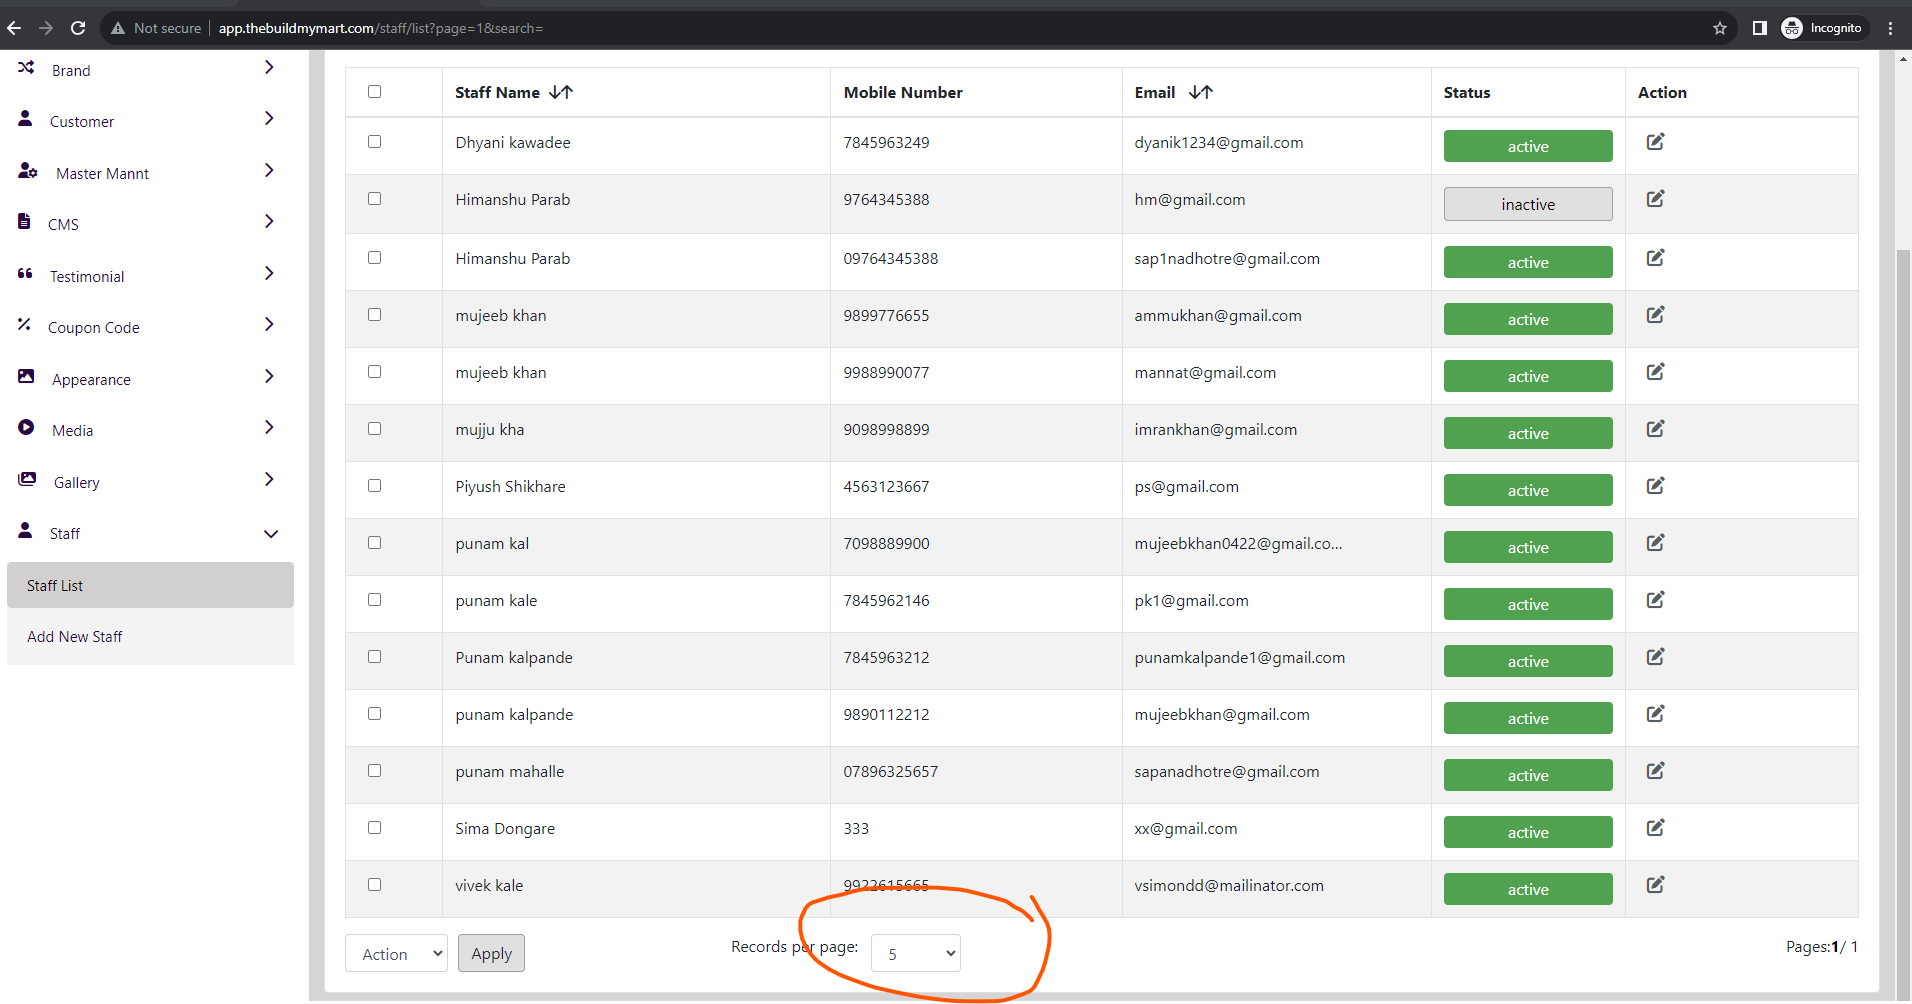This screenshot has width=1912, height=1004.
Task: Edit staff with mobile 09764345388
Action: pyautogui.click(x=1655, y=258)
